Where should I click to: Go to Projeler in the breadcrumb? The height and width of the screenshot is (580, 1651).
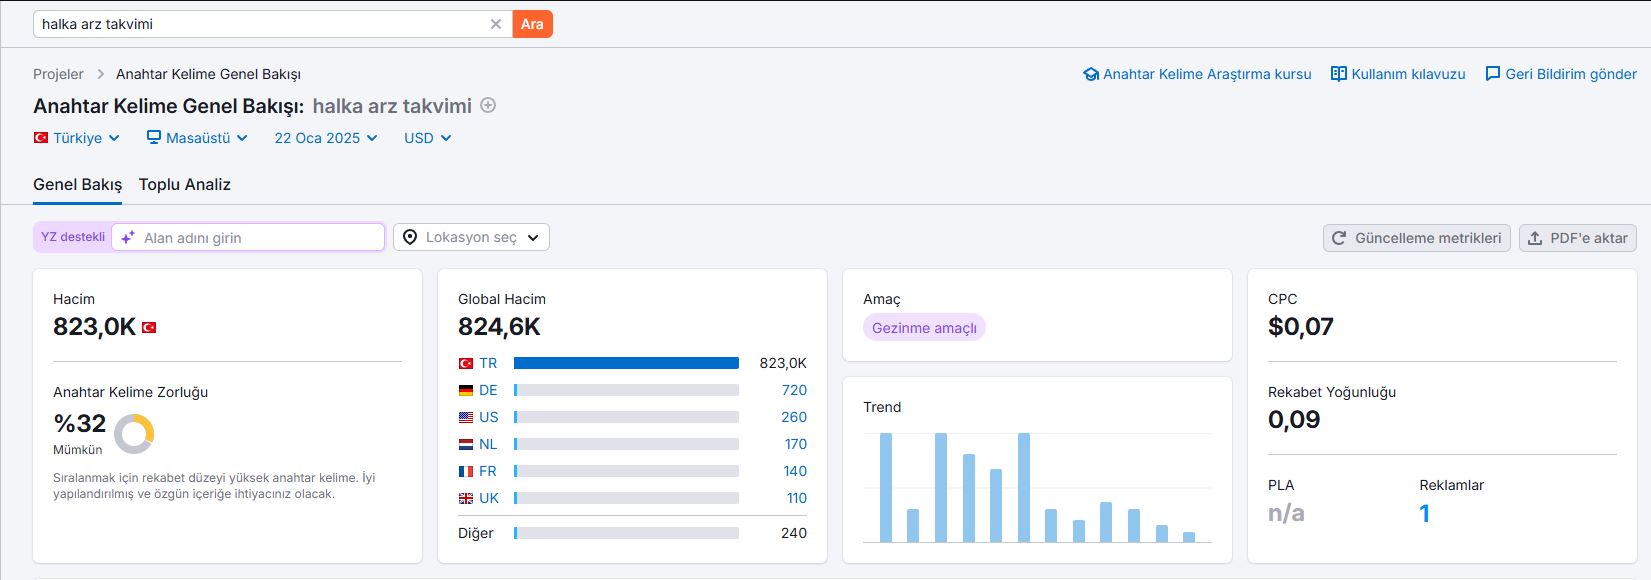click(x=58, y=74)
